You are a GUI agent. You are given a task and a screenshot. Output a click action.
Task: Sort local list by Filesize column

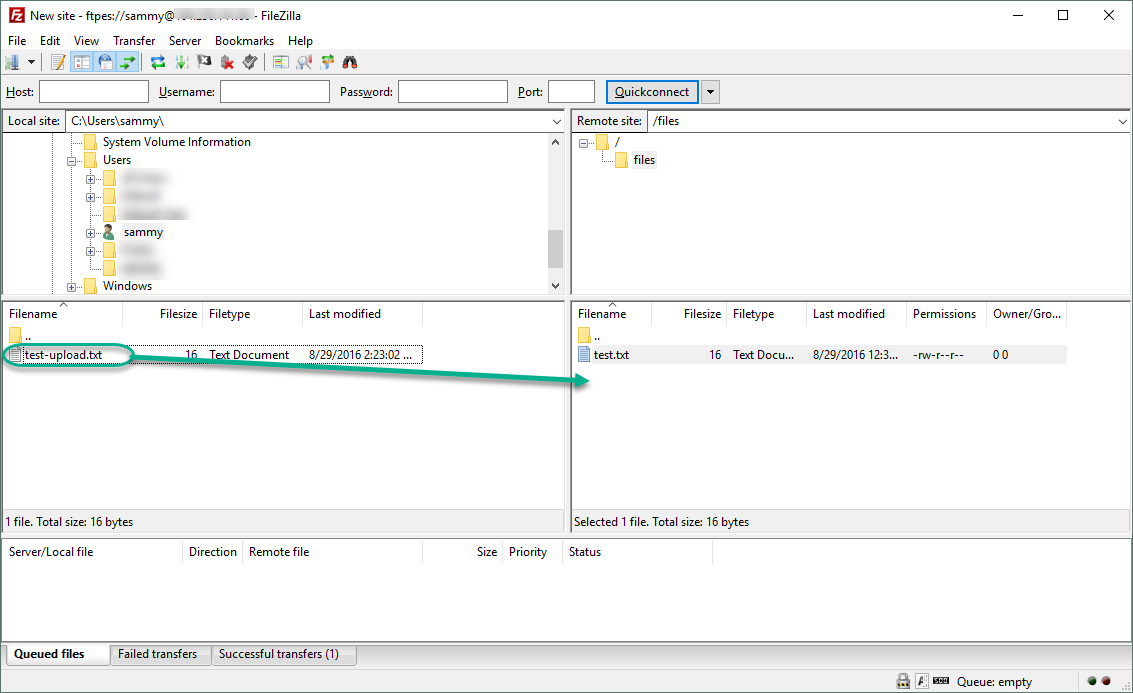pyautogui.click(x=163, y=314)
